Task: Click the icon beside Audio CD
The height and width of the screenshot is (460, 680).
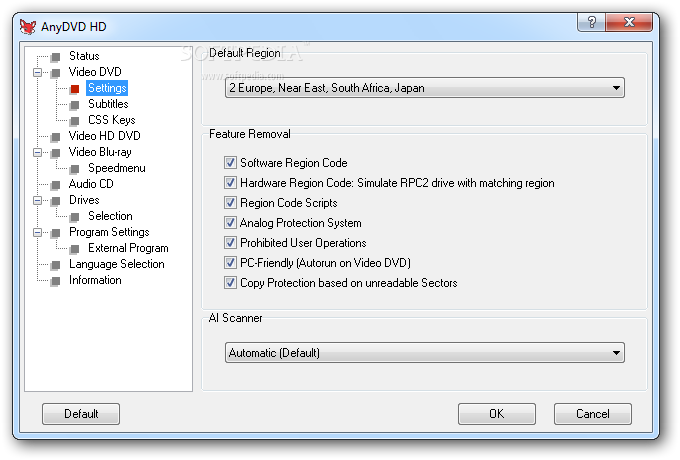Action: [x=56, y=185]
